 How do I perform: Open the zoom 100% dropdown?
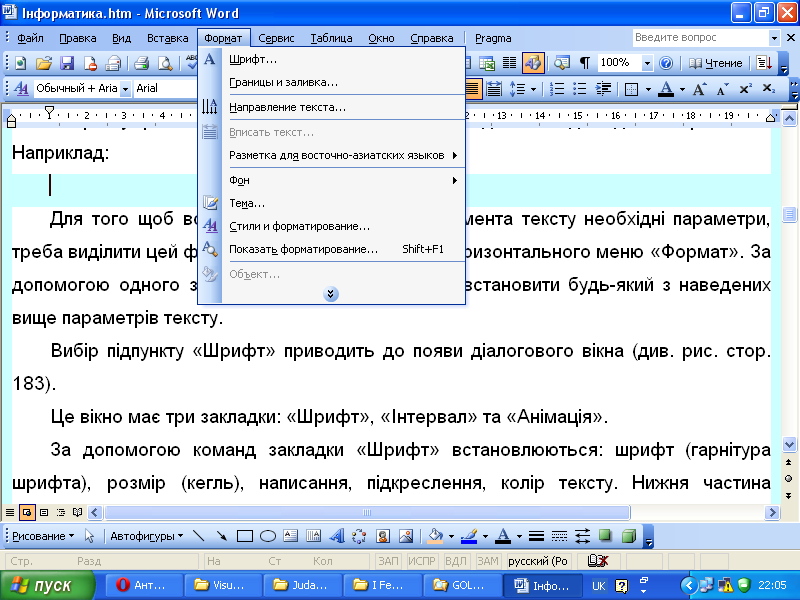tap(647, 63)
